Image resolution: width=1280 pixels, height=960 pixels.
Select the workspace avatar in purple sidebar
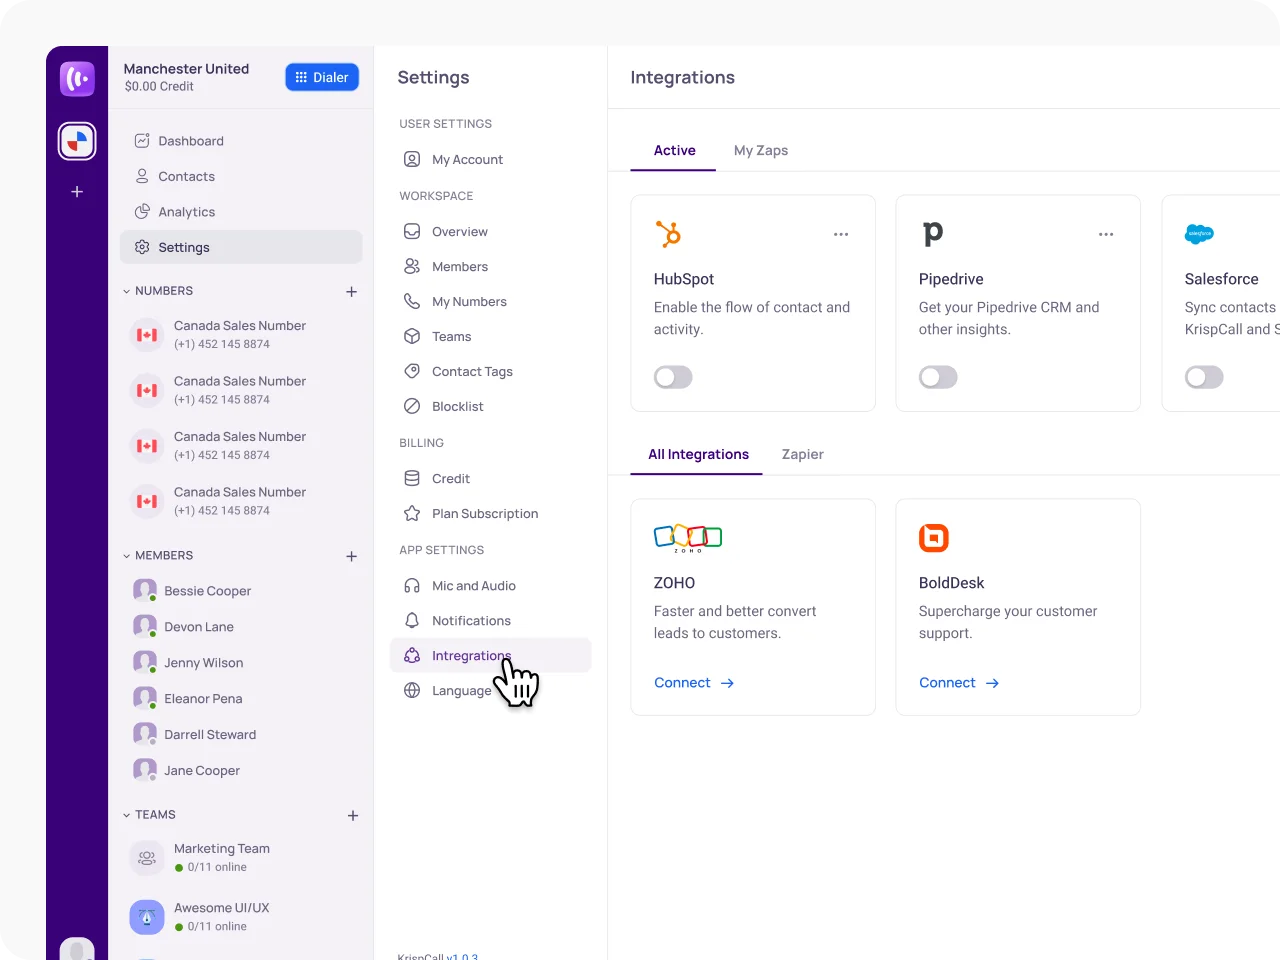(x=77, y=142)
